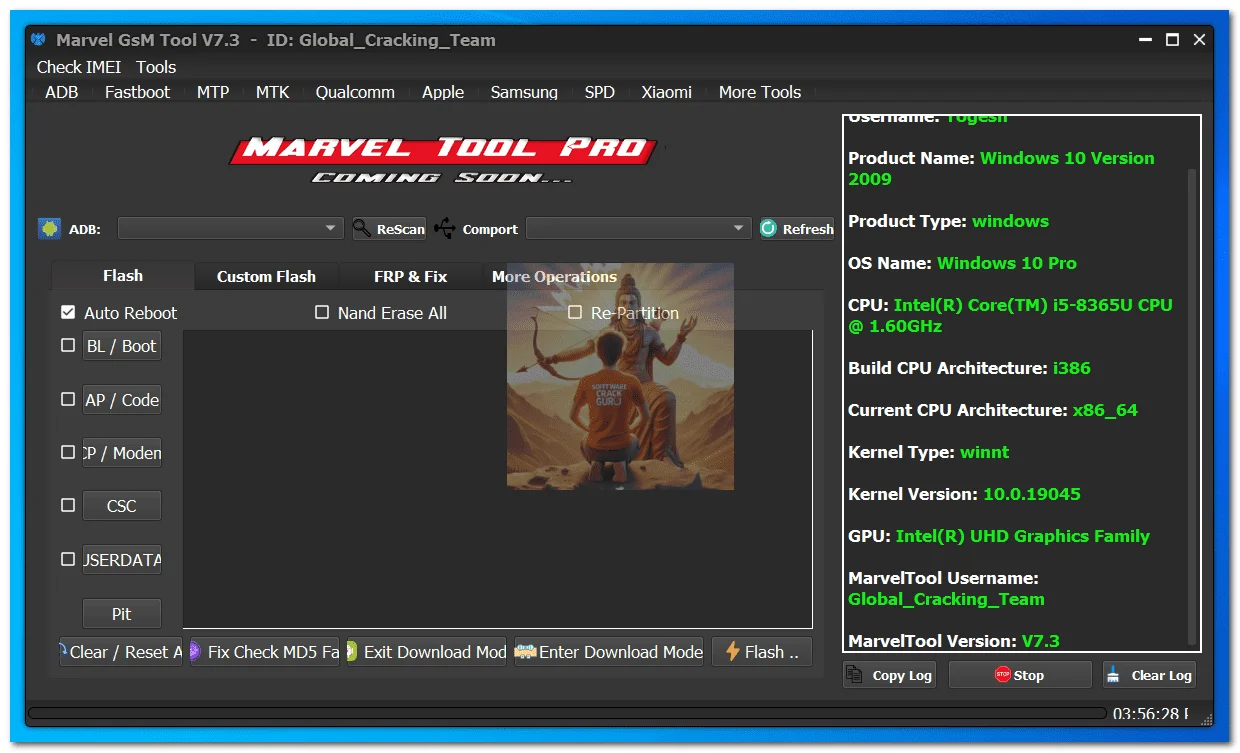The image size is (1240, 753).
Task: Select the Flash sub-tab
Action: 123,276
